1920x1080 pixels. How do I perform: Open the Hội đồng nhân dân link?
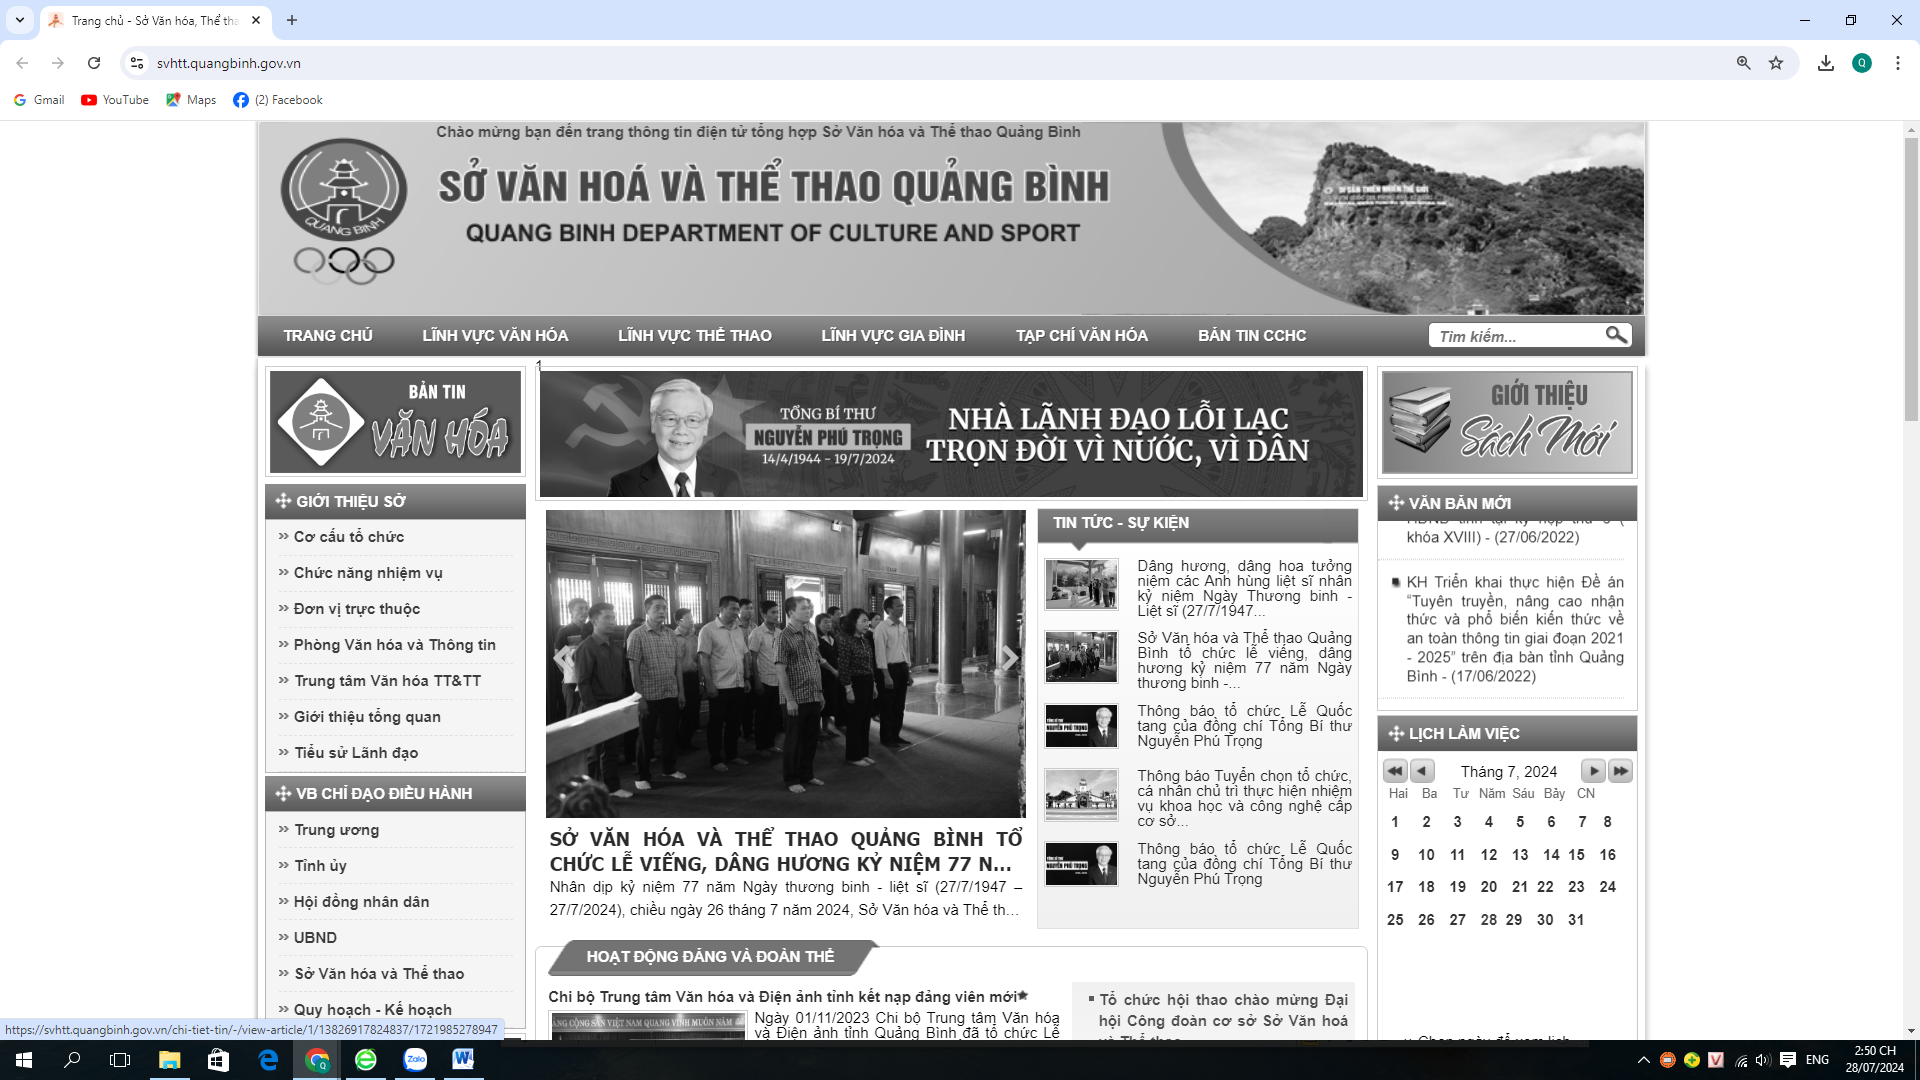[x=361, y=902]
